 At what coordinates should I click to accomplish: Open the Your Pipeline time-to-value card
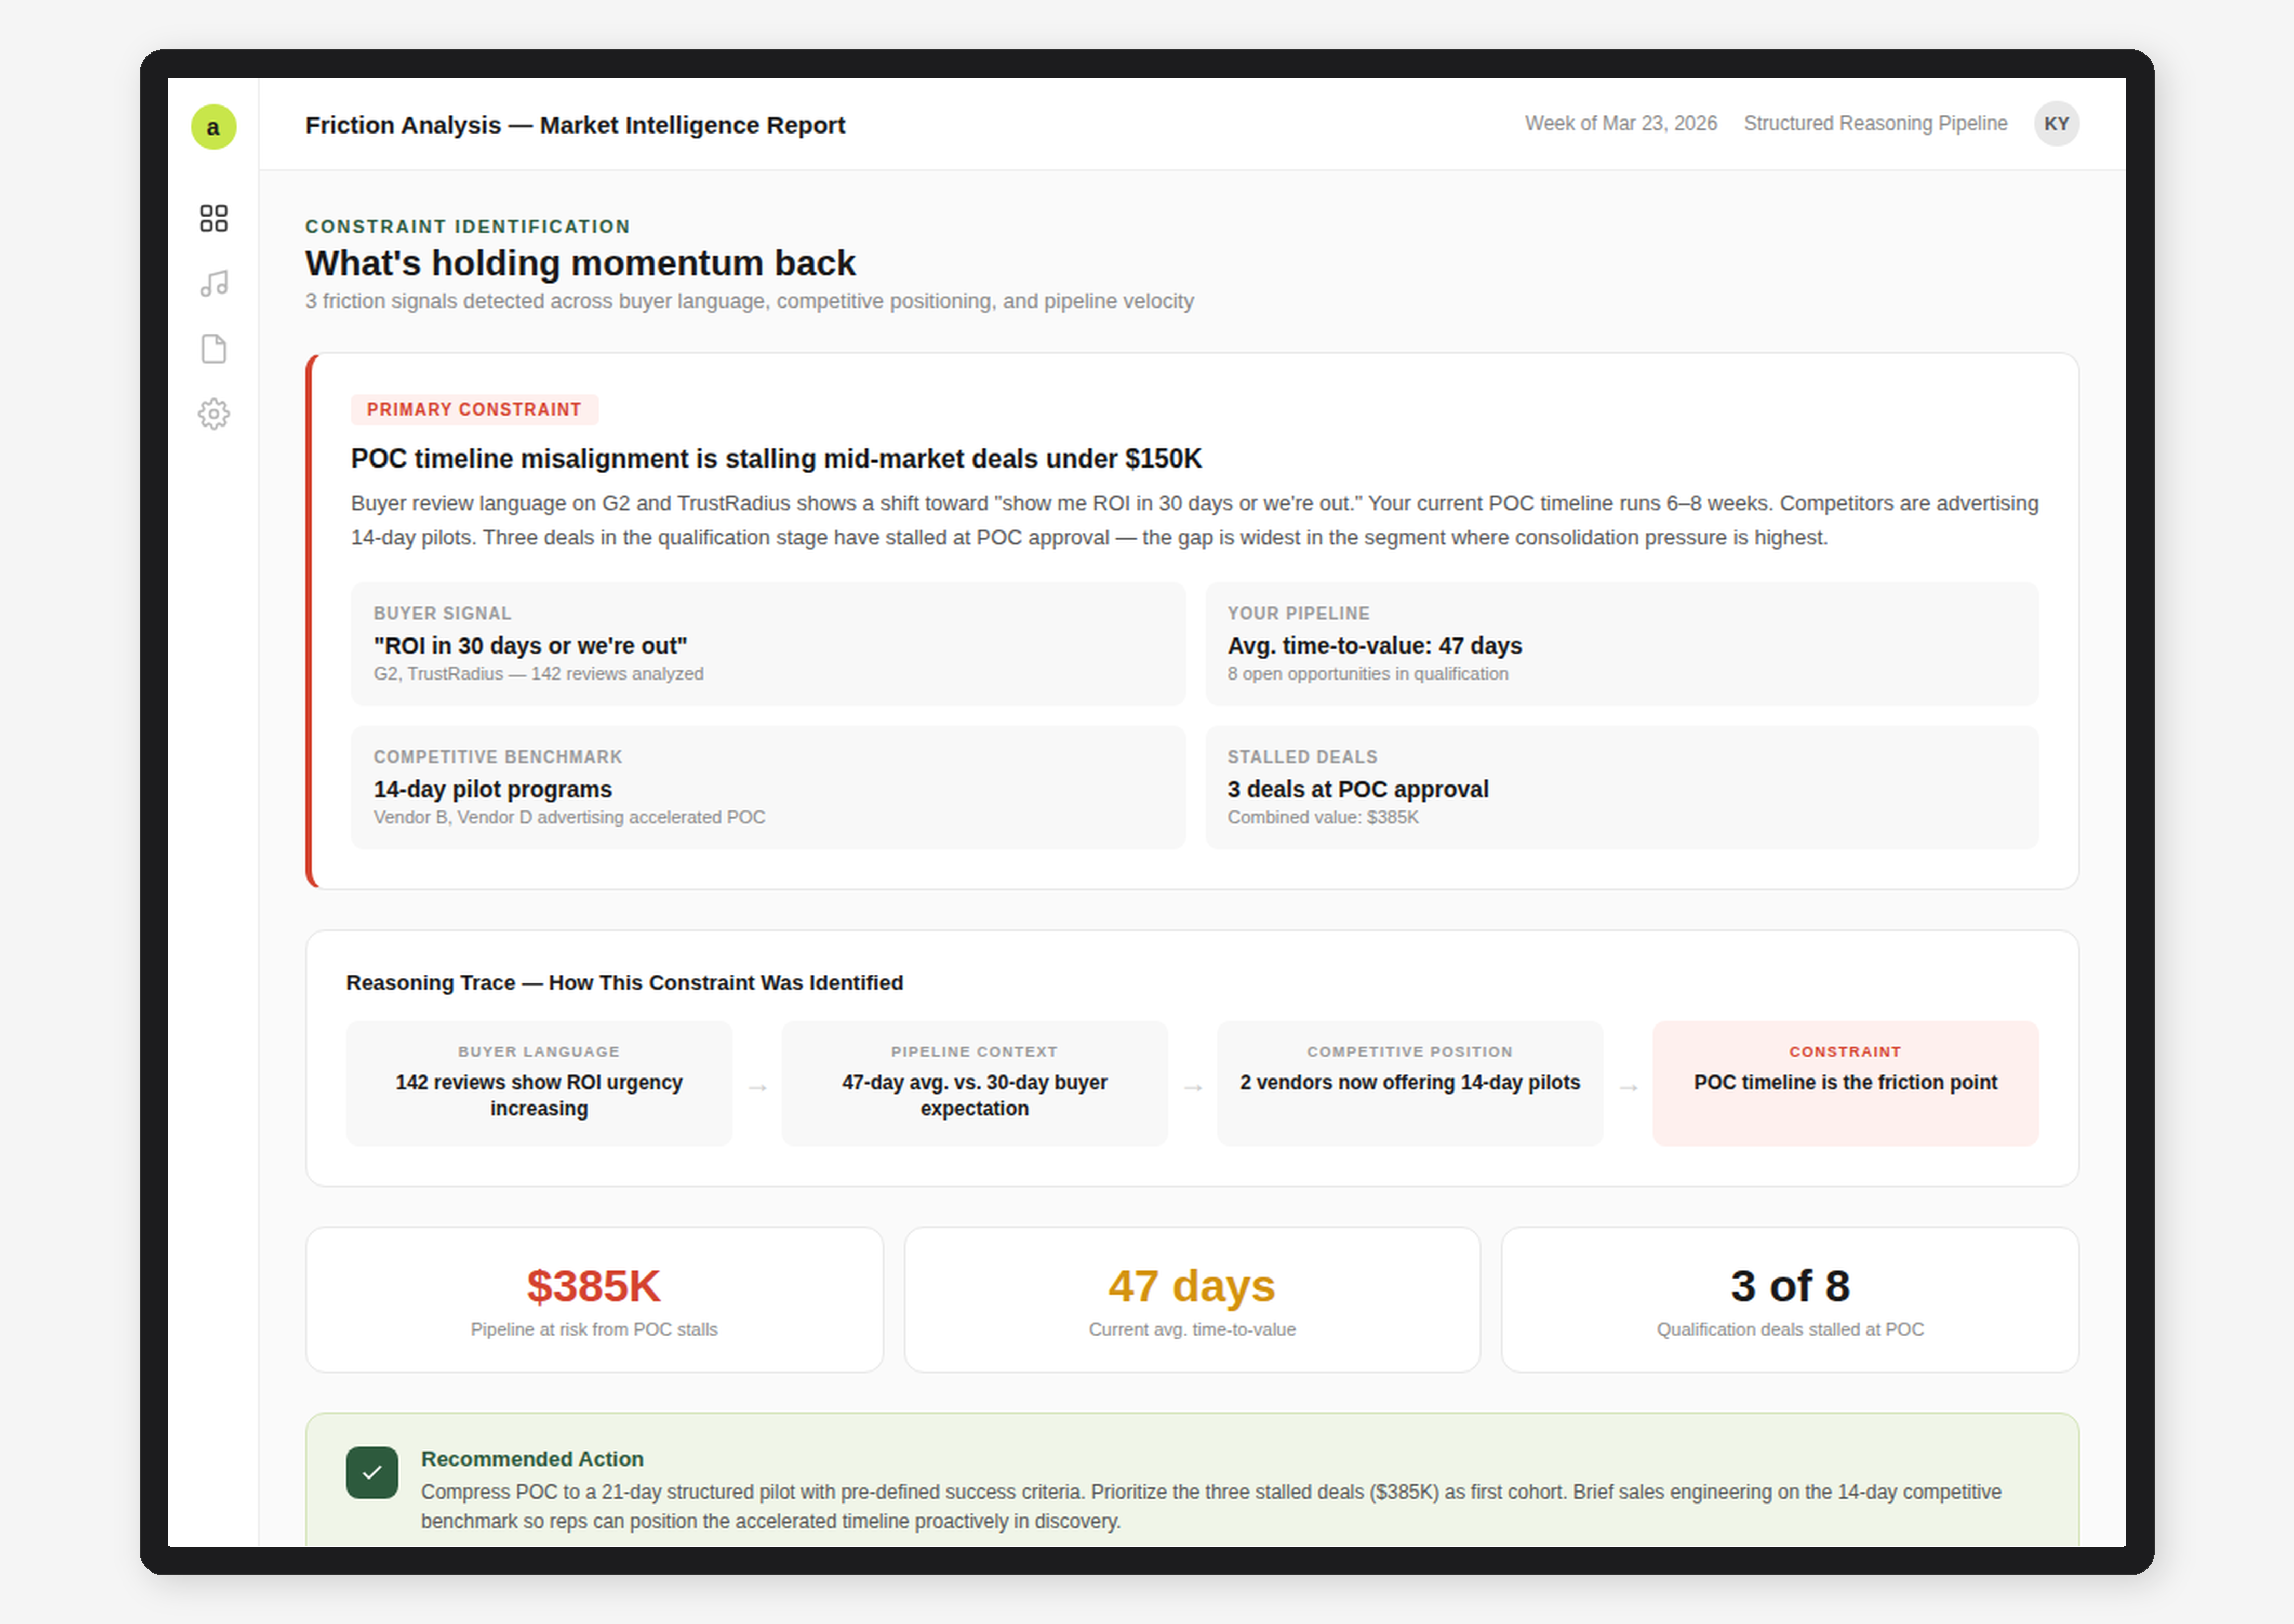point(1621,644)
